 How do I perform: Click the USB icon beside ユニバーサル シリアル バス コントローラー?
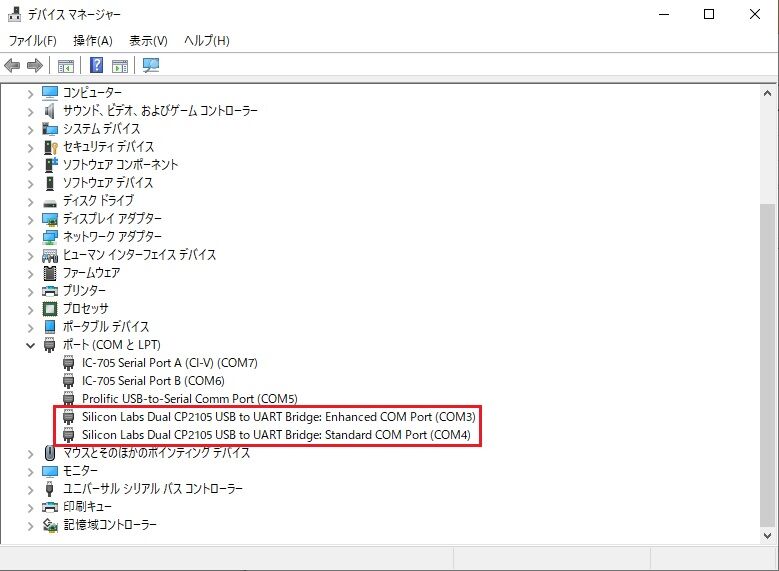click(49, 489)
